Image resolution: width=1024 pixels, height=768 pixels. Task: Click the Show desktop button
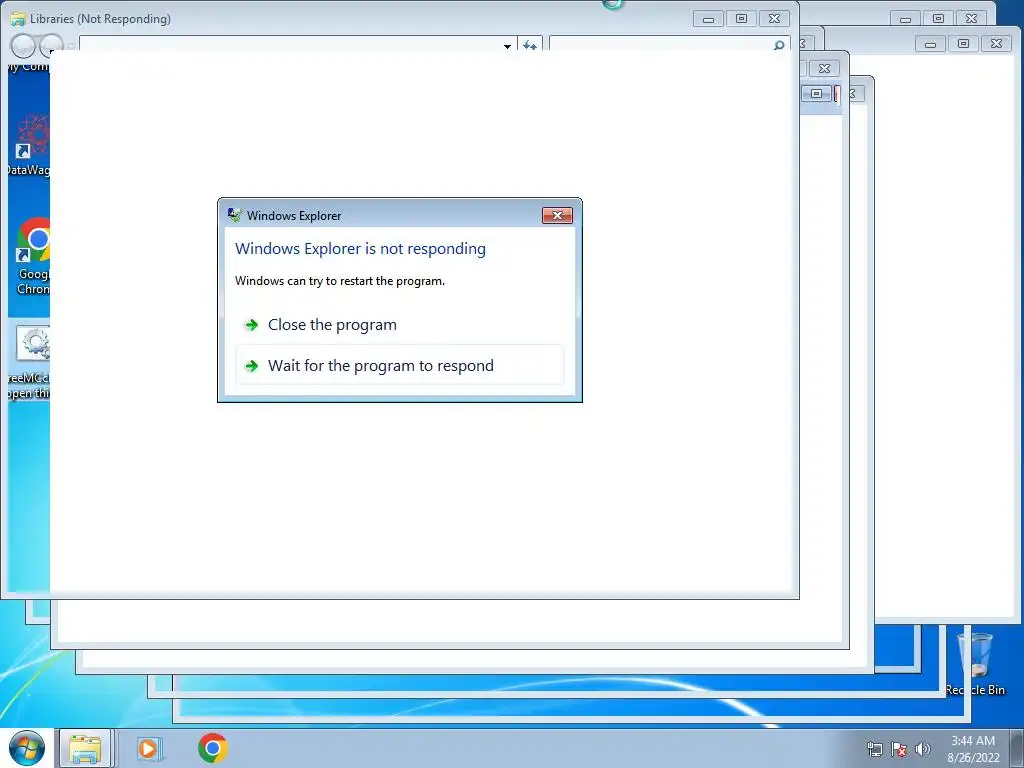coord(1017,748)
